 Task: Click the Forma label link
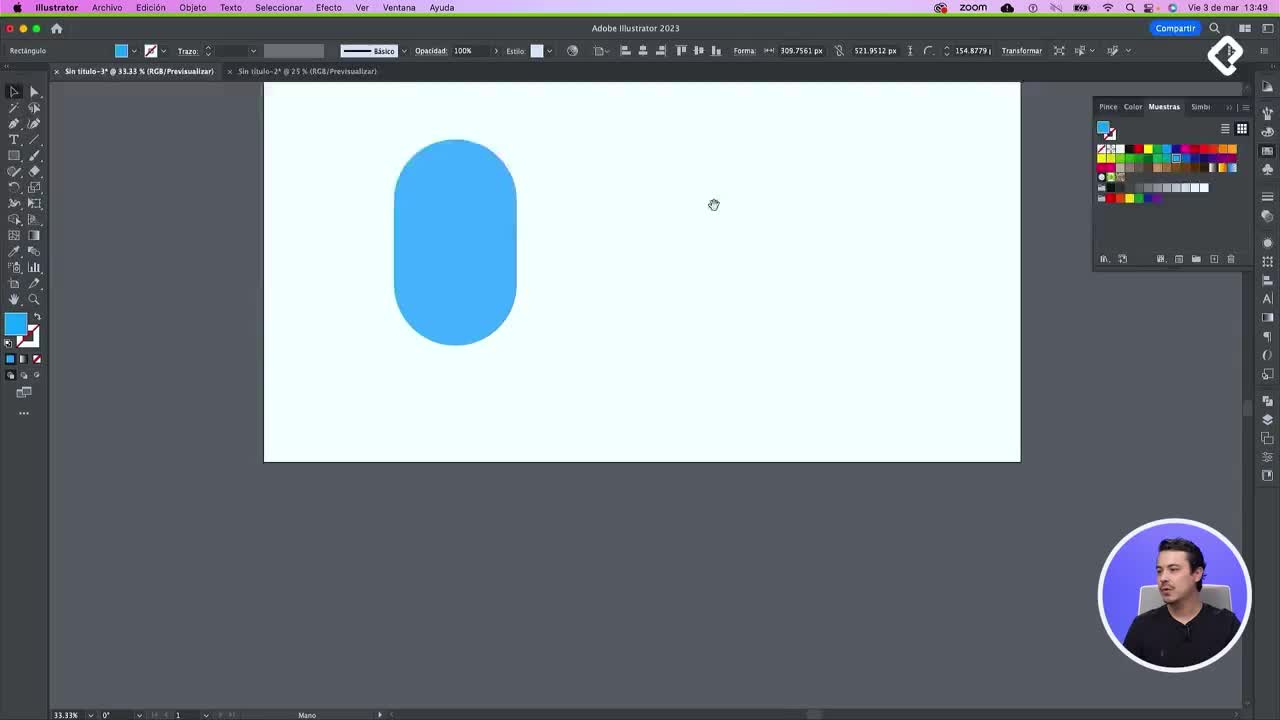[744, 51]
